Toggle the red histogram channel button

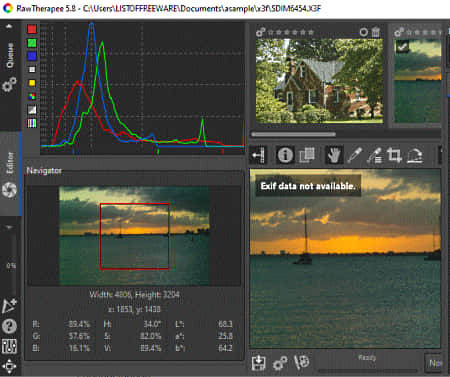coord(32,29)
